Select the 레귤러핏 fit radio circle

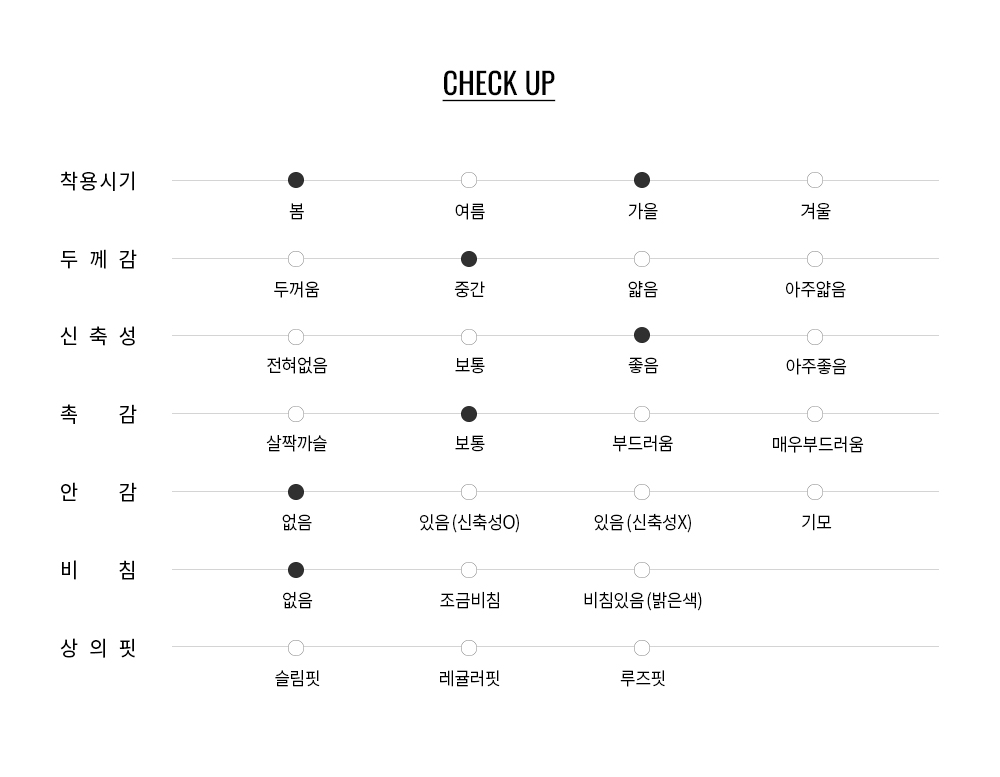tap(469, 648)
